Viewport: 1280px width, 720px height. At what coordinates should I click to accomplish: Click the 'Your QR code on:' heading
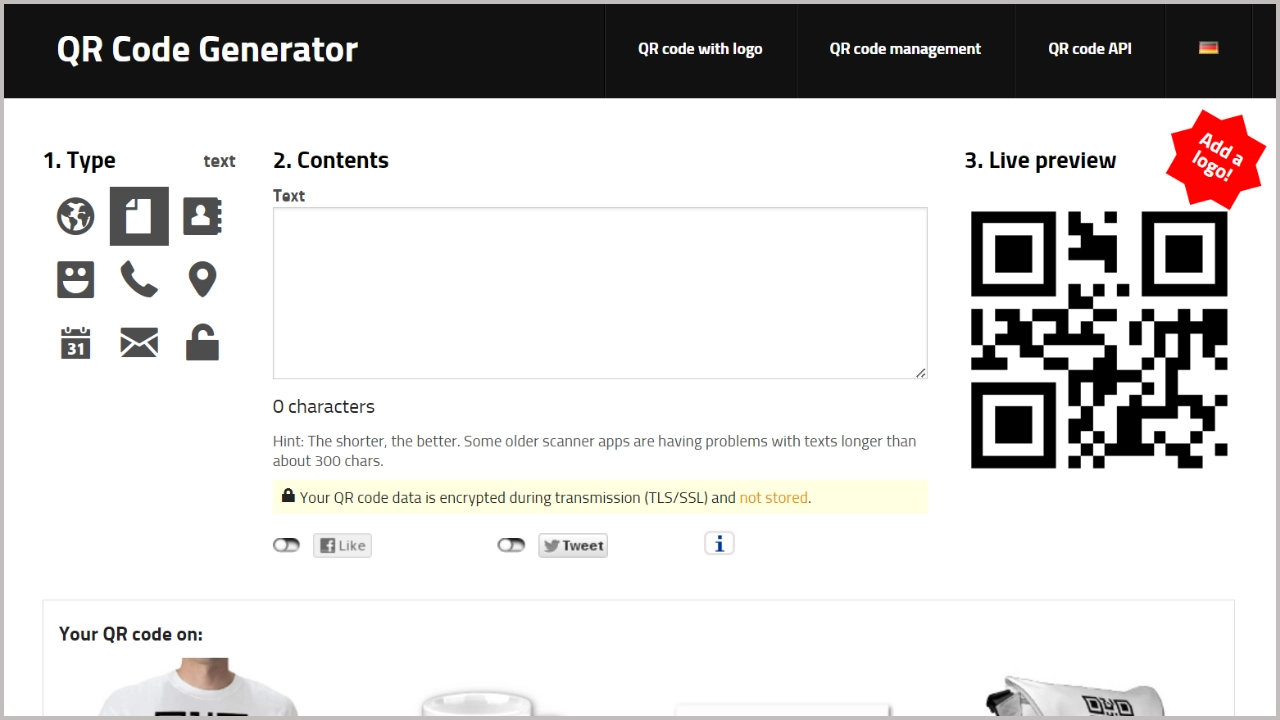point(131,634)
